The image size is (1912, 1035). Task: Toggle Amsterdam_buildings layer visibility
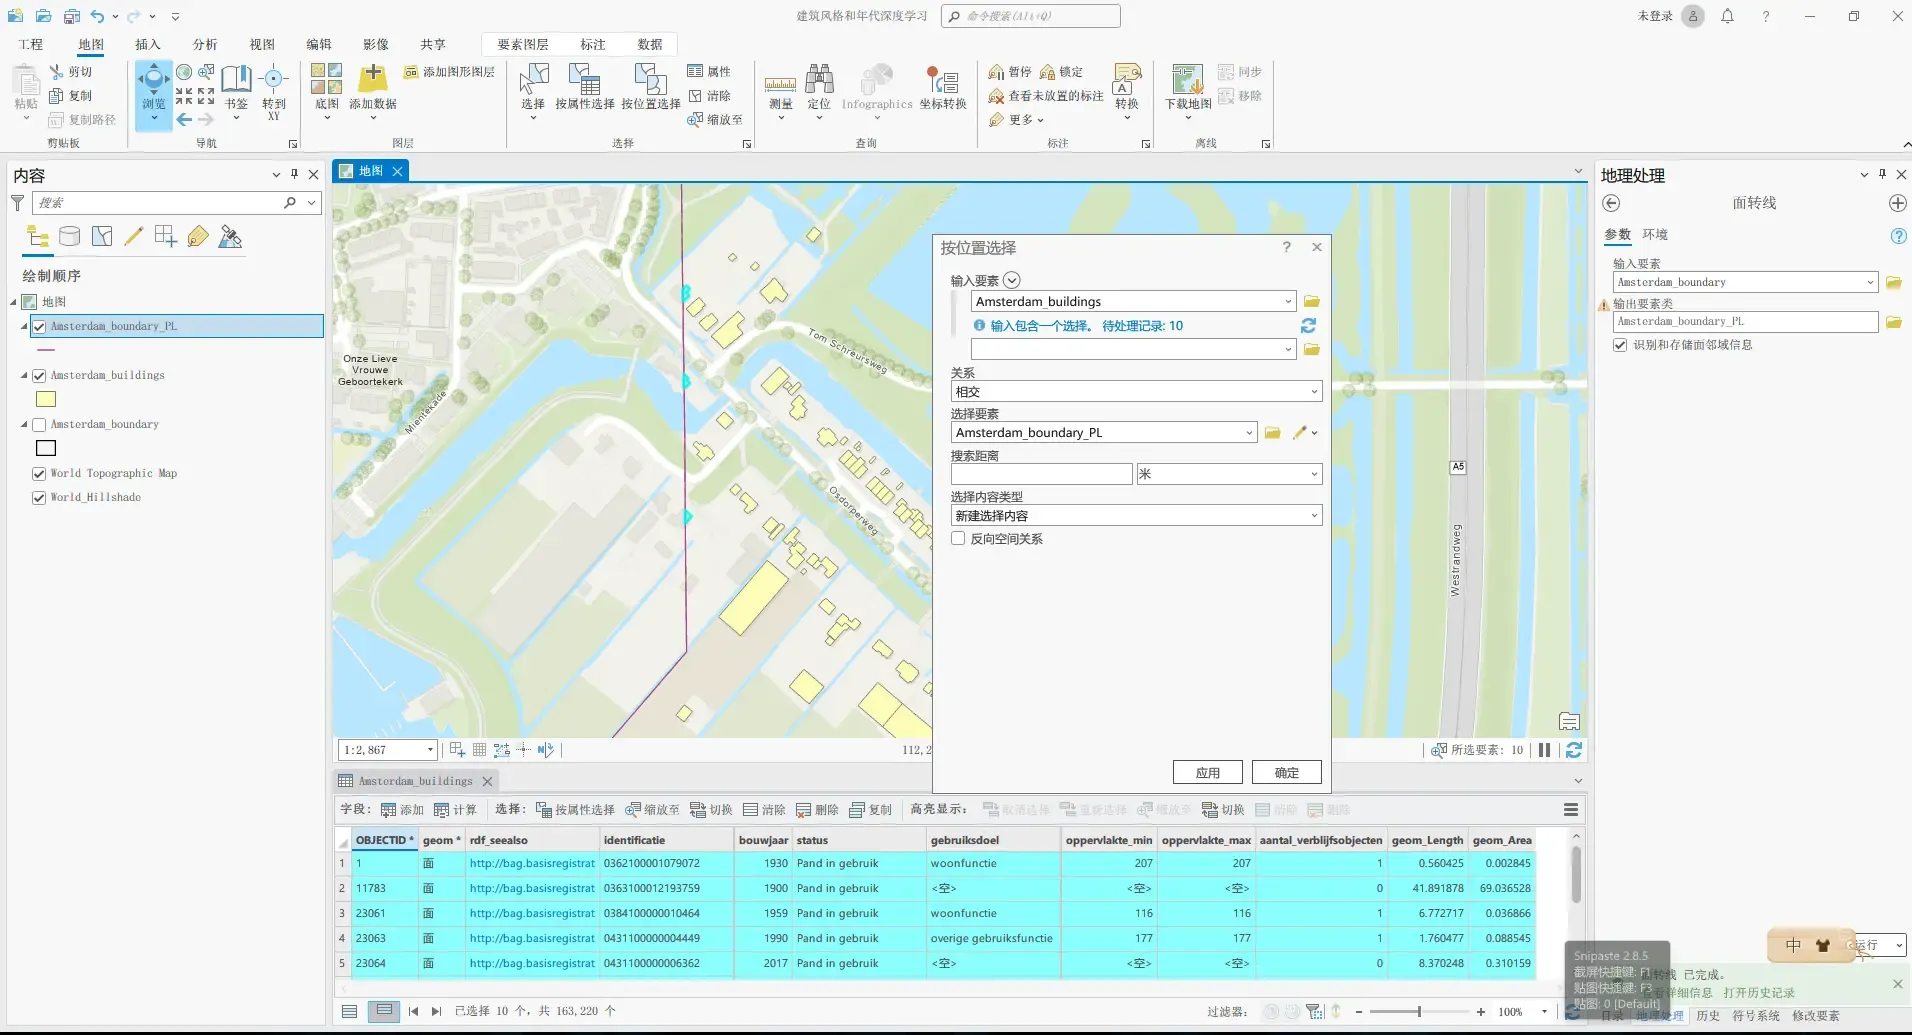pos(39,376)
